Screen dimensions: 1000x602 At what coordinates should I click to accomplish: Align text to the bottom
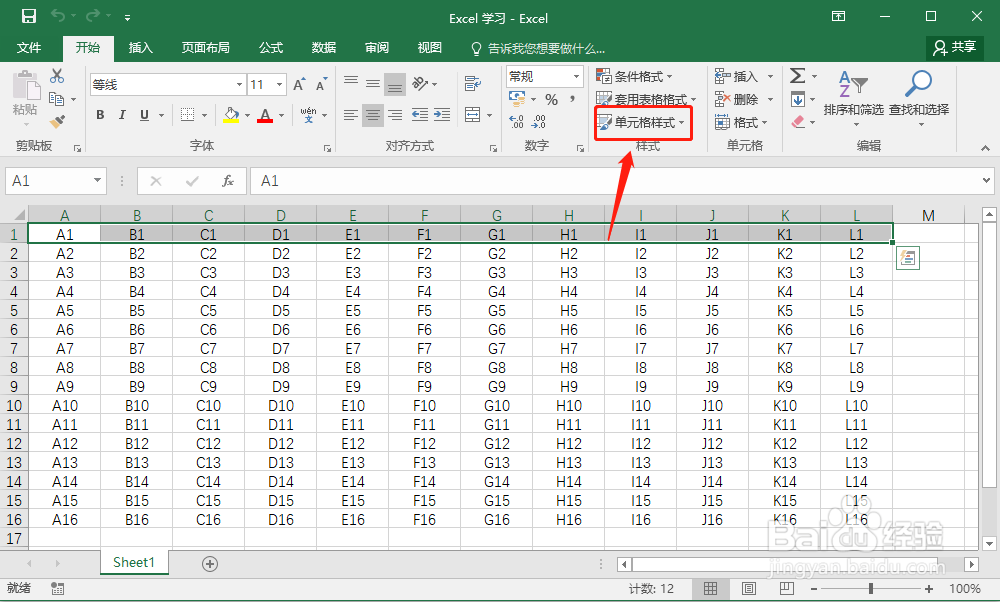point(395,84)
